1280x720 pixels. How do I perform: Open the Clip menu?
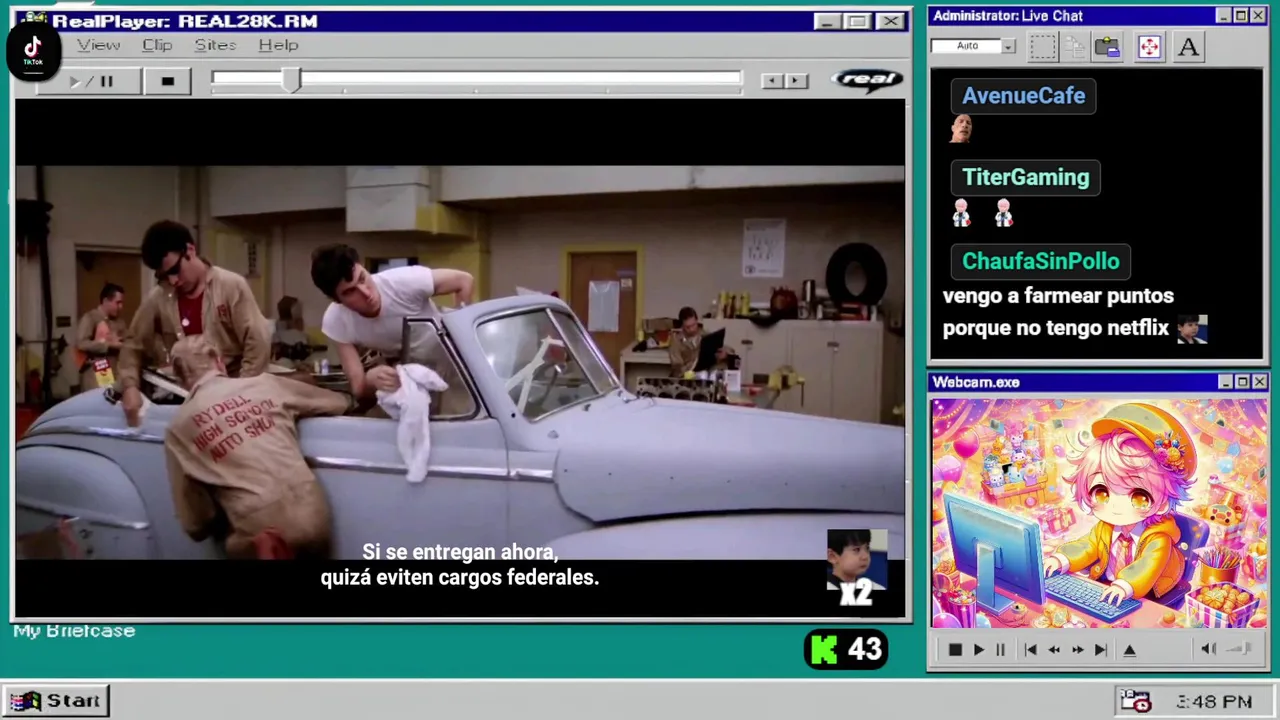click(157, 45)
